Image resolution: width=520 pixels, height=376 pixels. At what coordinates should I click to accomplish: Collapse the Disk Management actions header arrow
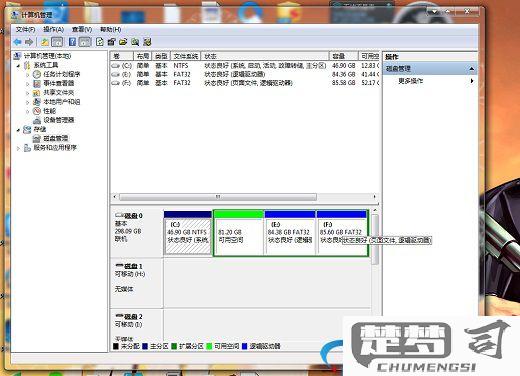(471, 69)
